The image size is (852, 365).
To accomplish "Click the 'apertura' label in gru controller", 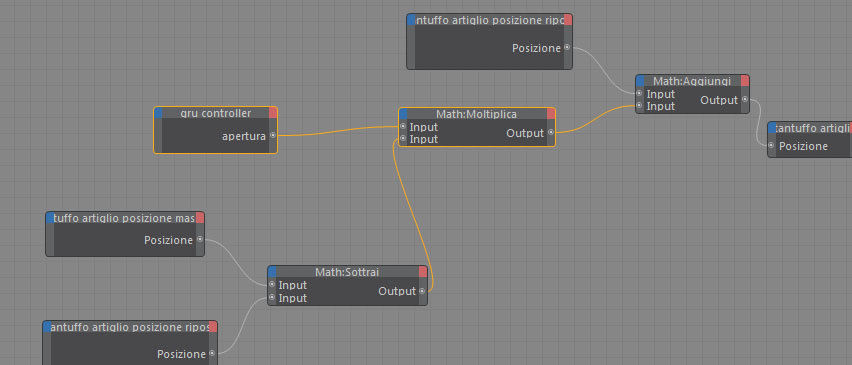I will pos(244,136).
